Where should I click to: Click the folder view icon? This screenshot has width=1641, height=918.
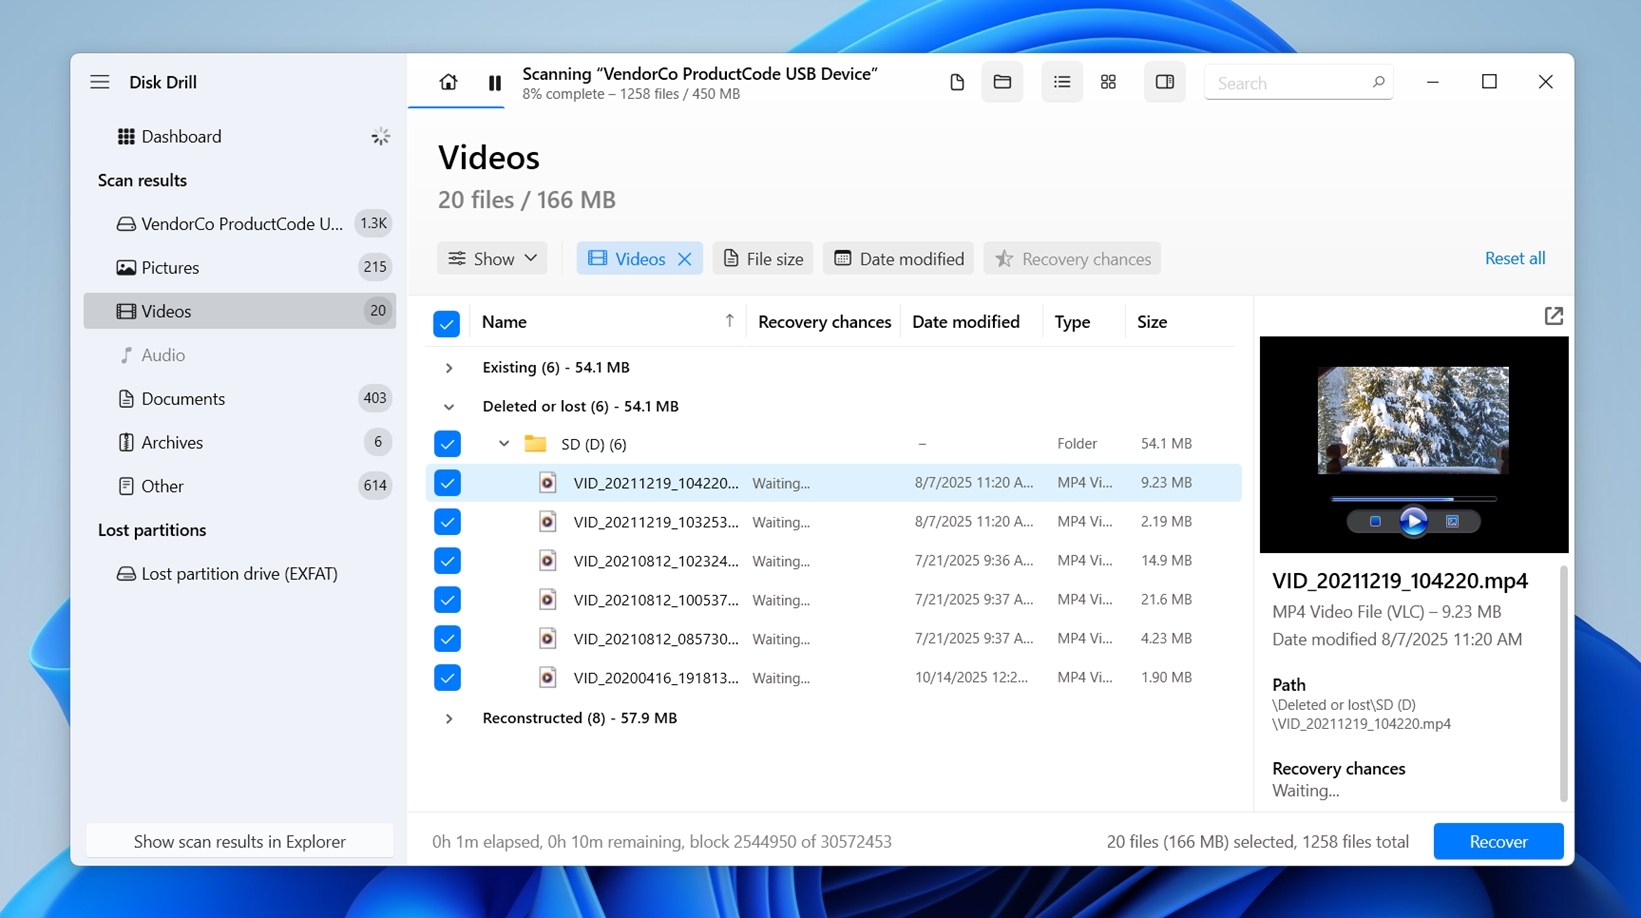(1002, 81)
